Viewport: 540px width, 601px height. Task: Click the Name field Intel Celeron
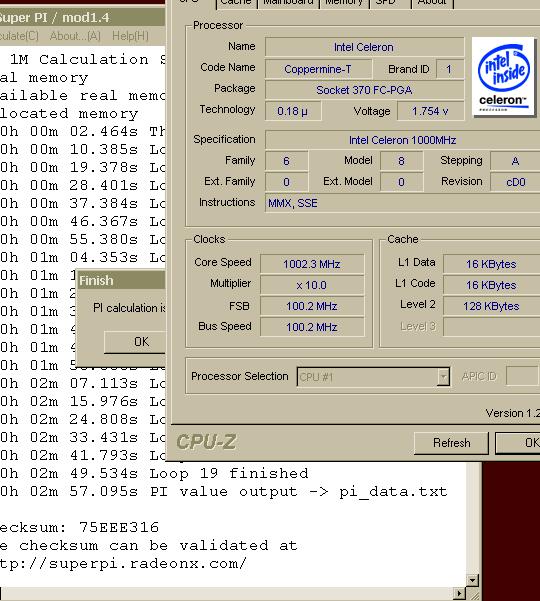click(364, 47)
